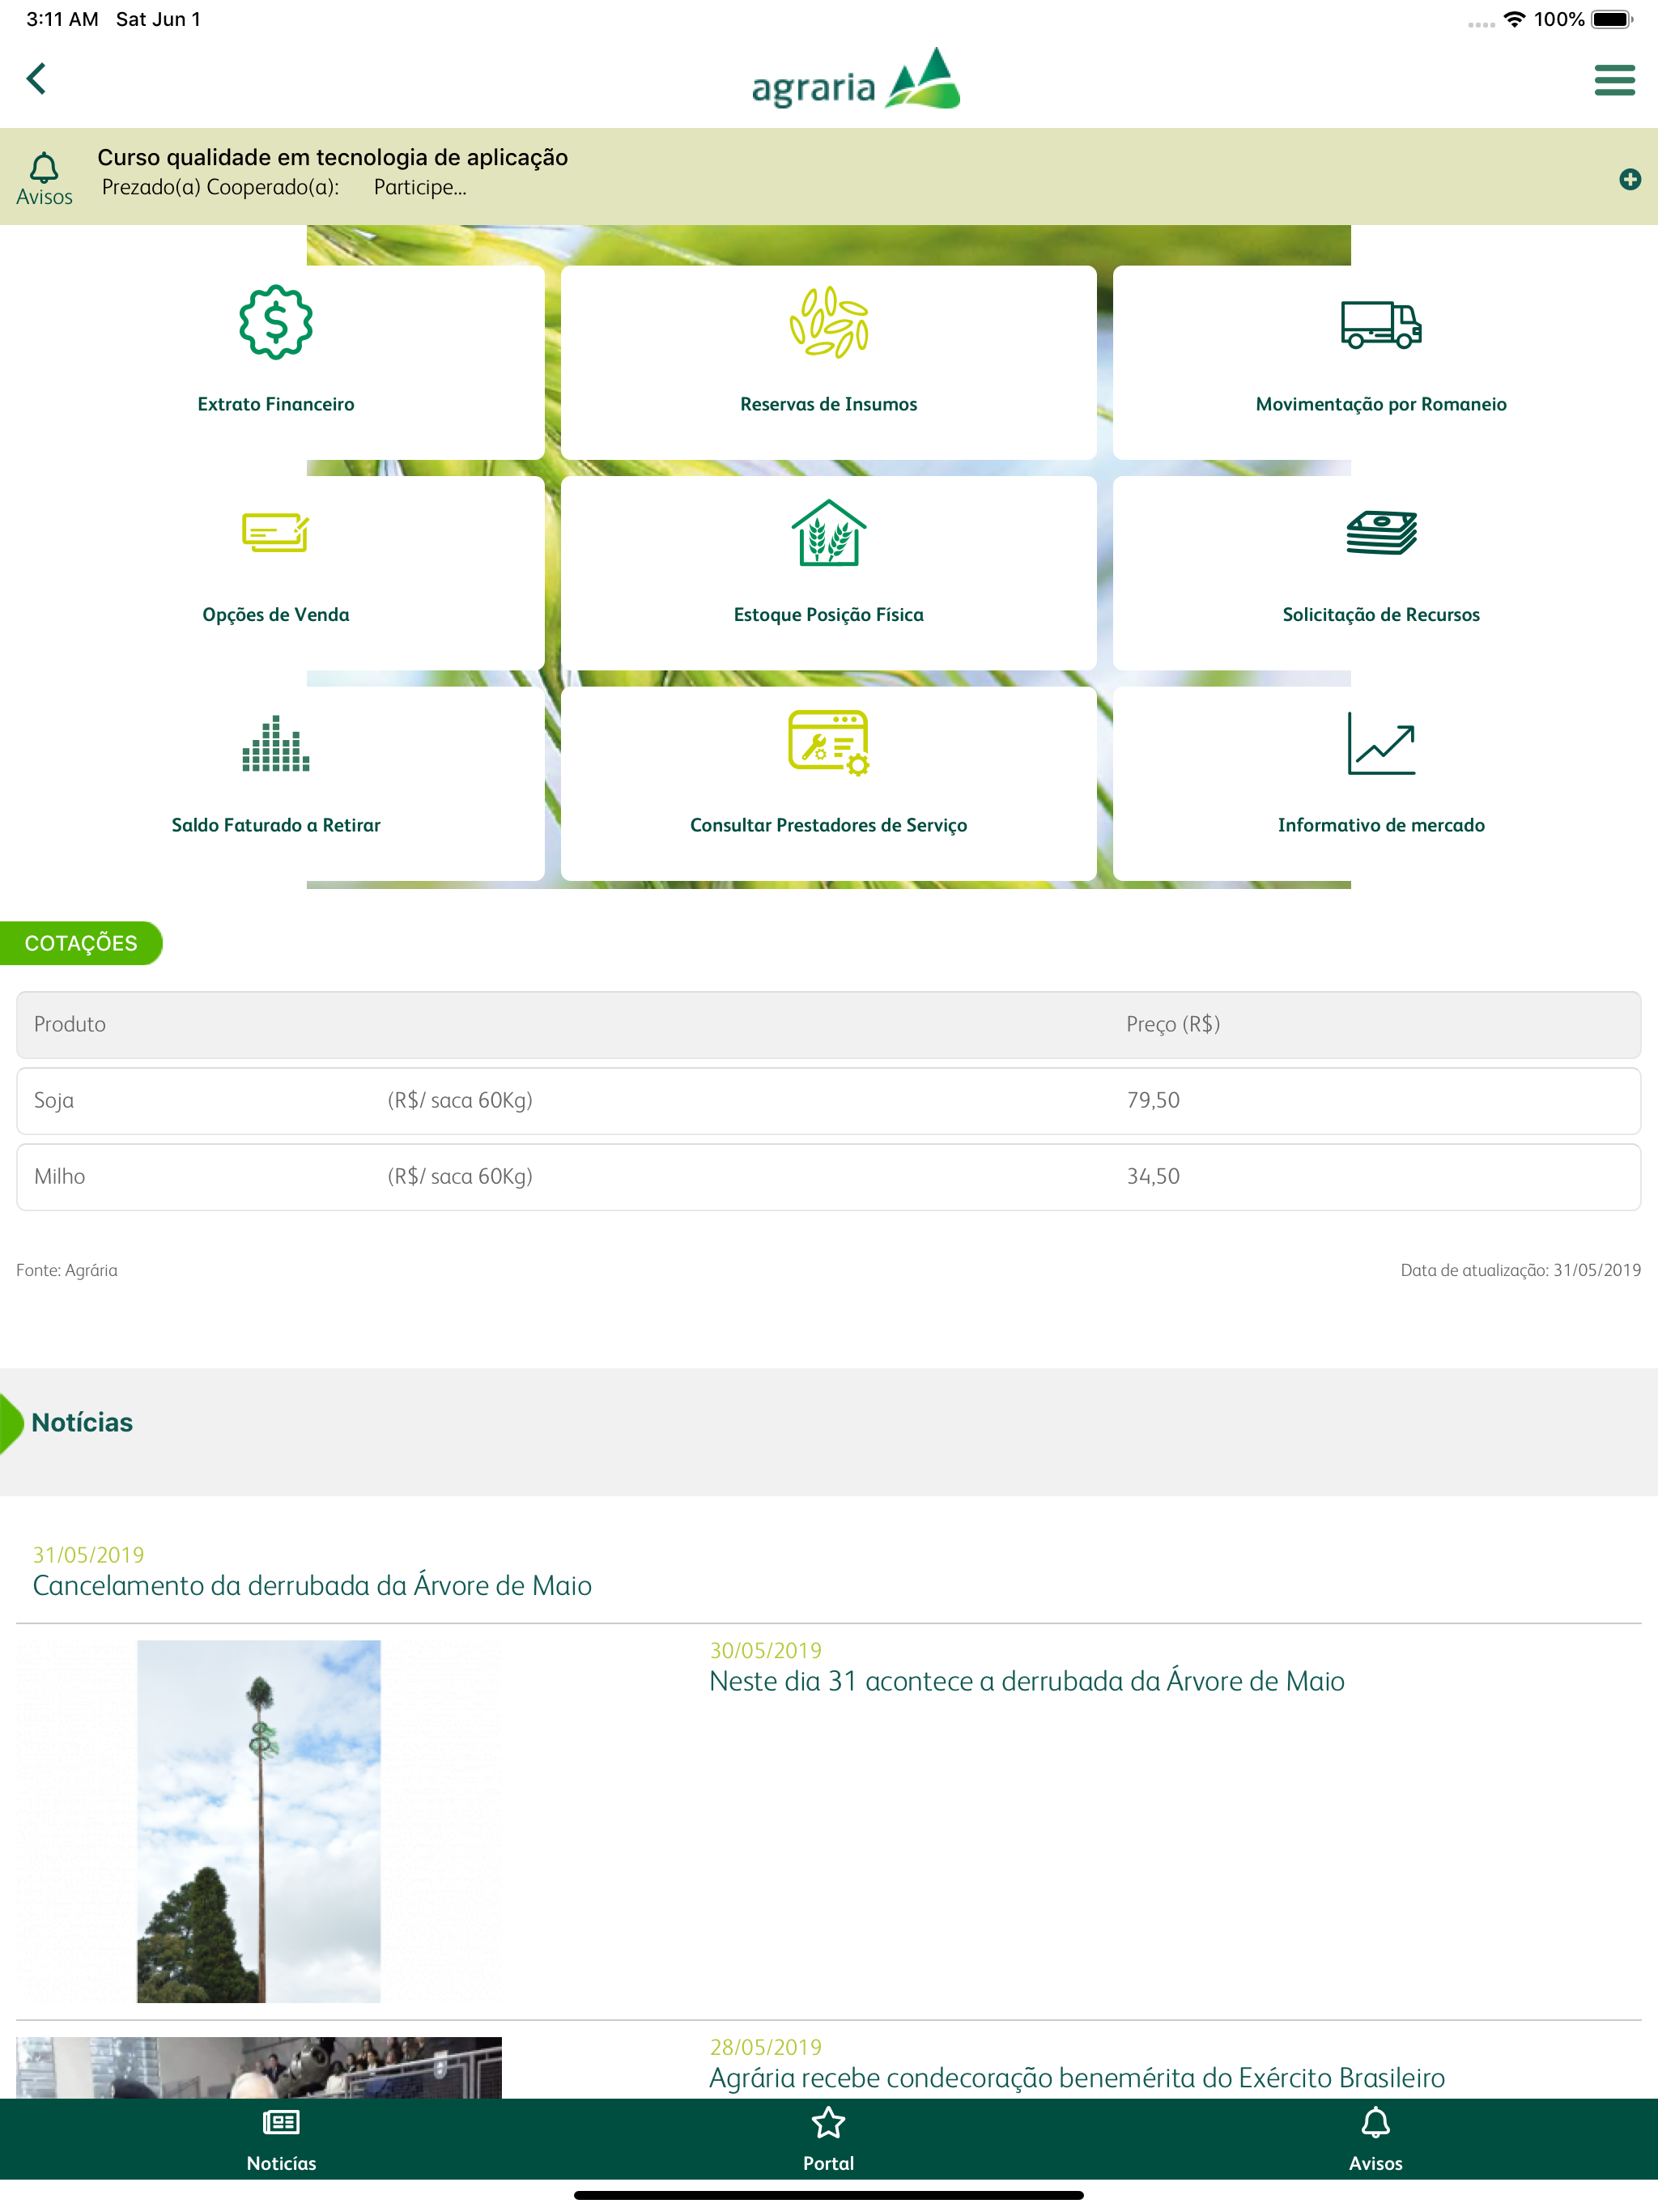1658x2212 pixels.
Task: Select the Milho quotation row
Action: point(828,1176)
